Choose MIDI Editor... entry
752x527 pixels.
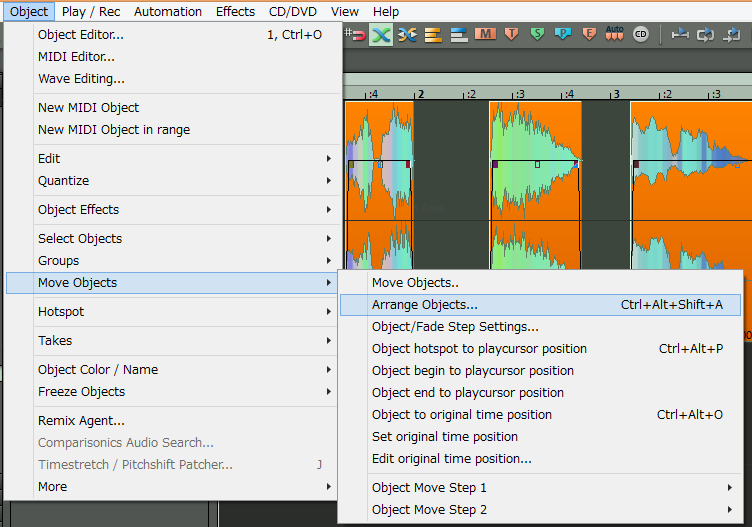(173, 57)
